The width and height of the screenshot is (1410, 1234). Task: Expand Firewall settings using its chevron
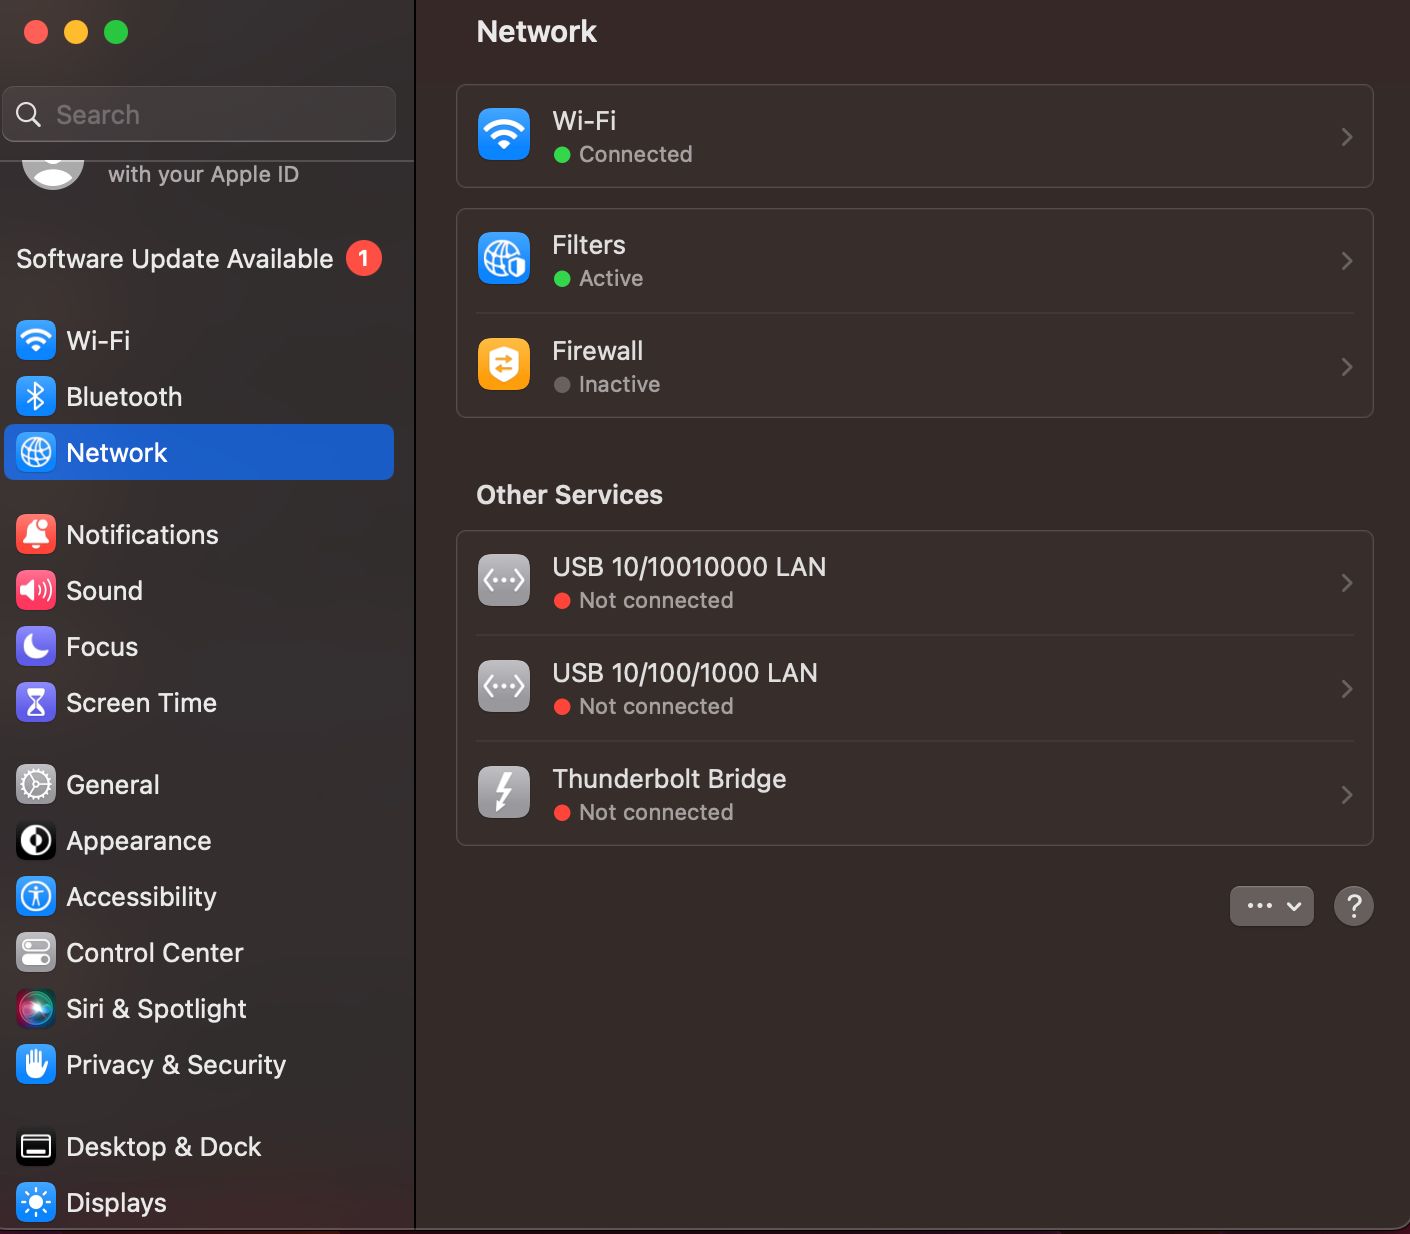point(1346,367)
